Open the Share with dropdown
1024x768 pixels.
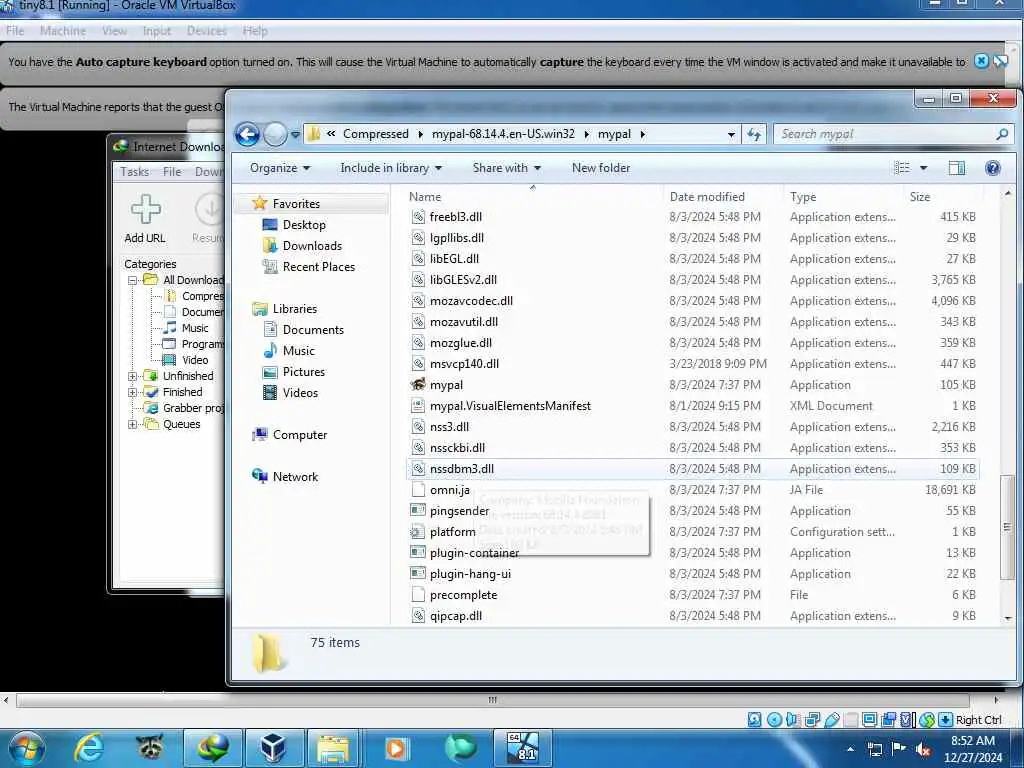tap(507, 168)
